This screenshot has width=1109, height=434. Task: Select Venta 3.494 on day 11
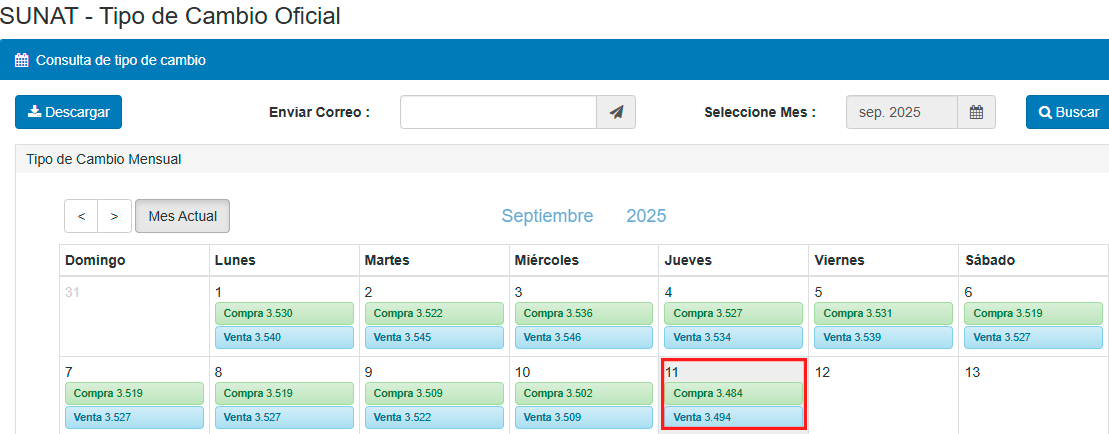coord(734,417)
